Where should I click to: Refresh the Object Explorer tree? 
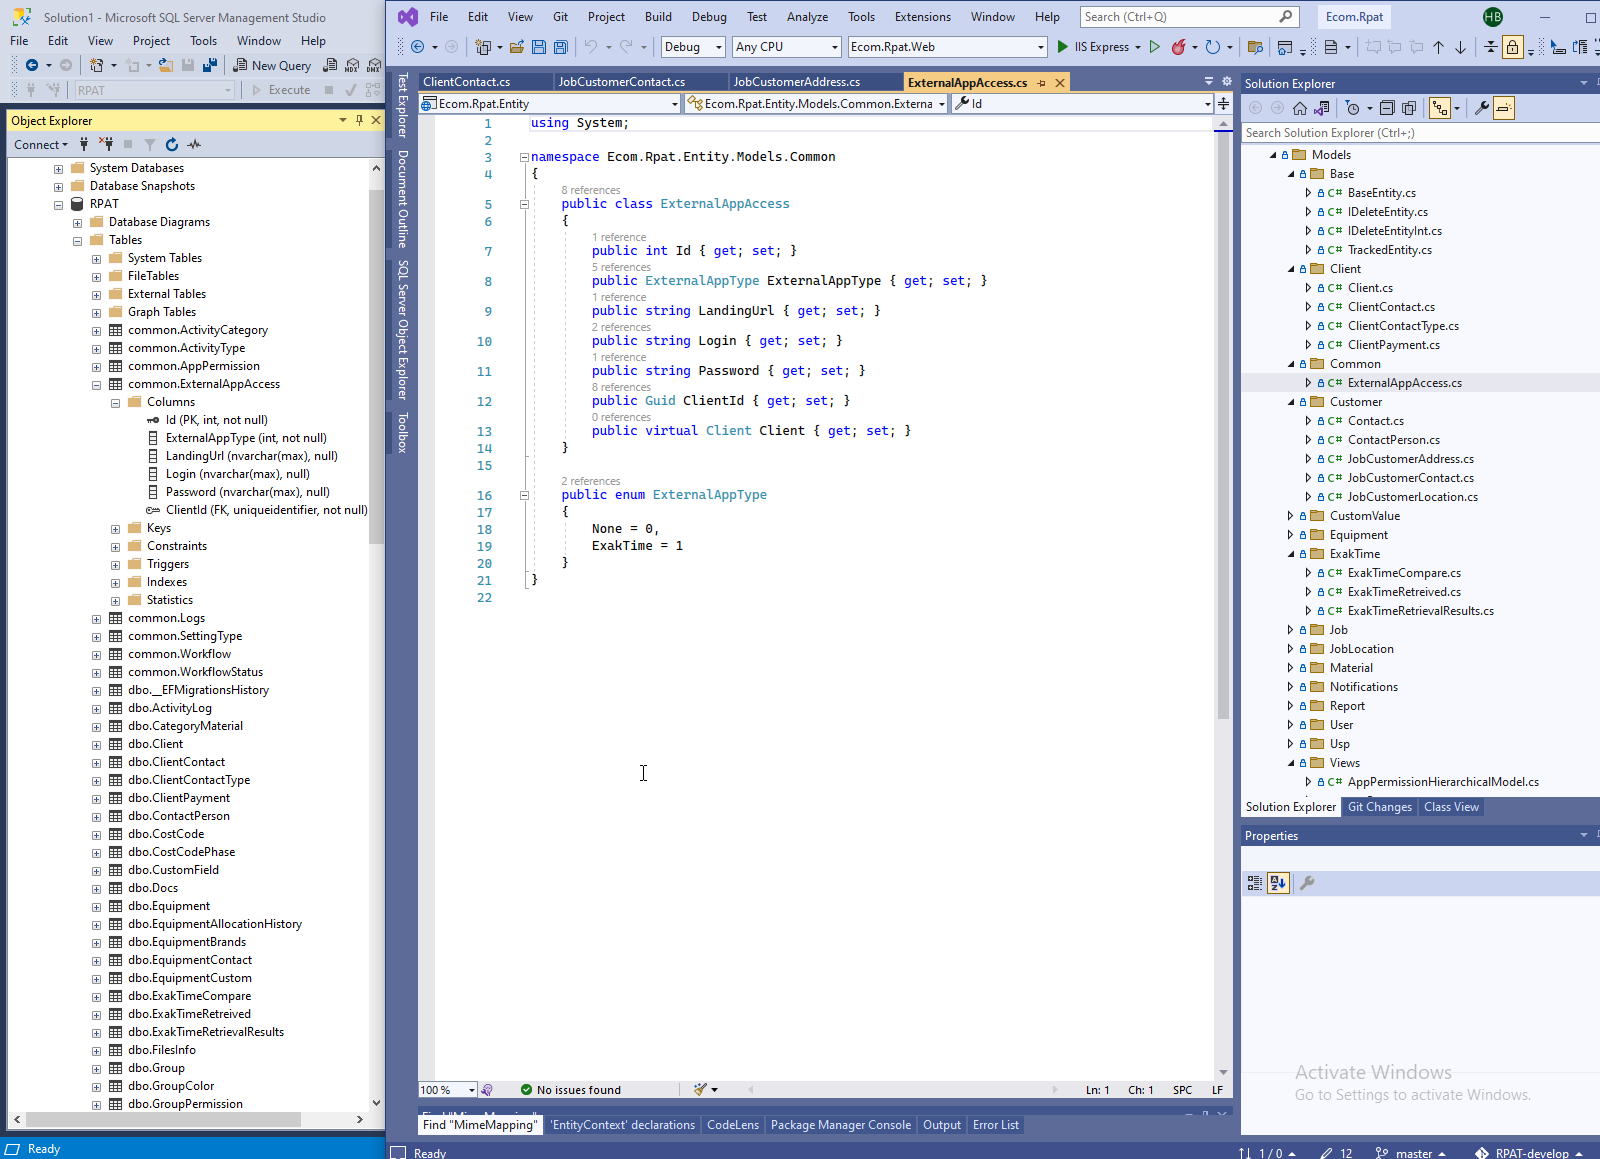coord(172,144)
